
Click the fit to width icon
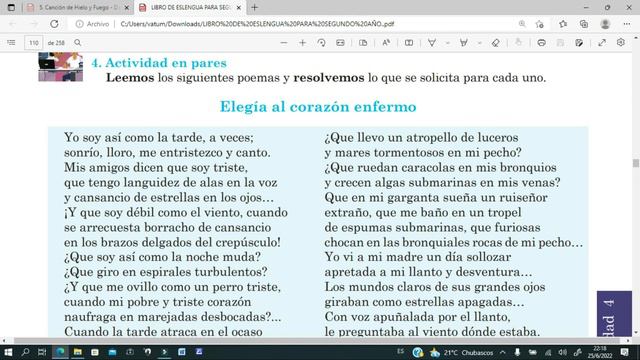click(340, 43)
